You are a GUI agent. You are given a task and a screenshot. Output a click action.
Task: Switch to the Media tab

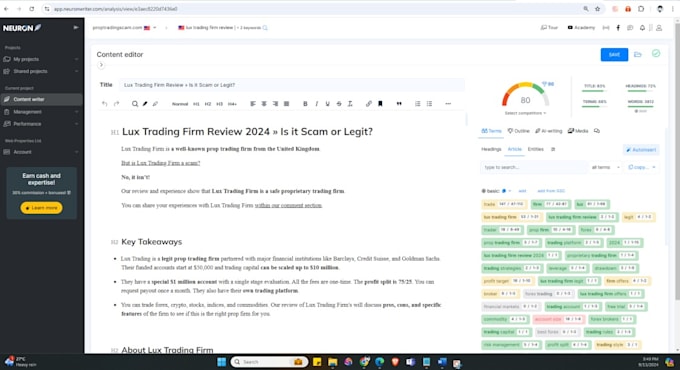pyautogui.click(x=578, y=131)
